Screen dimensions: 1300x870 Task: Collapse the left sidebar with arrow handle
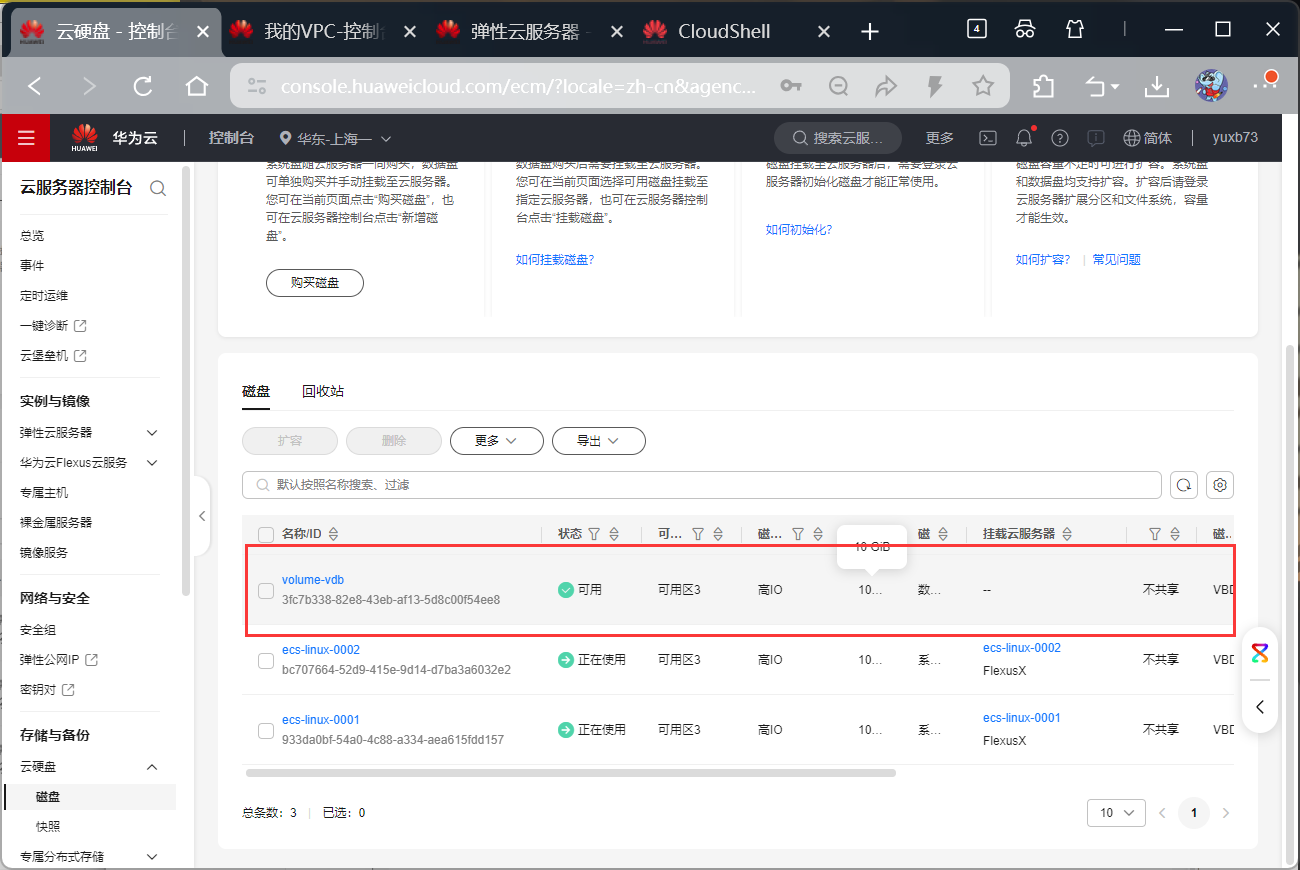coord(201,516)
